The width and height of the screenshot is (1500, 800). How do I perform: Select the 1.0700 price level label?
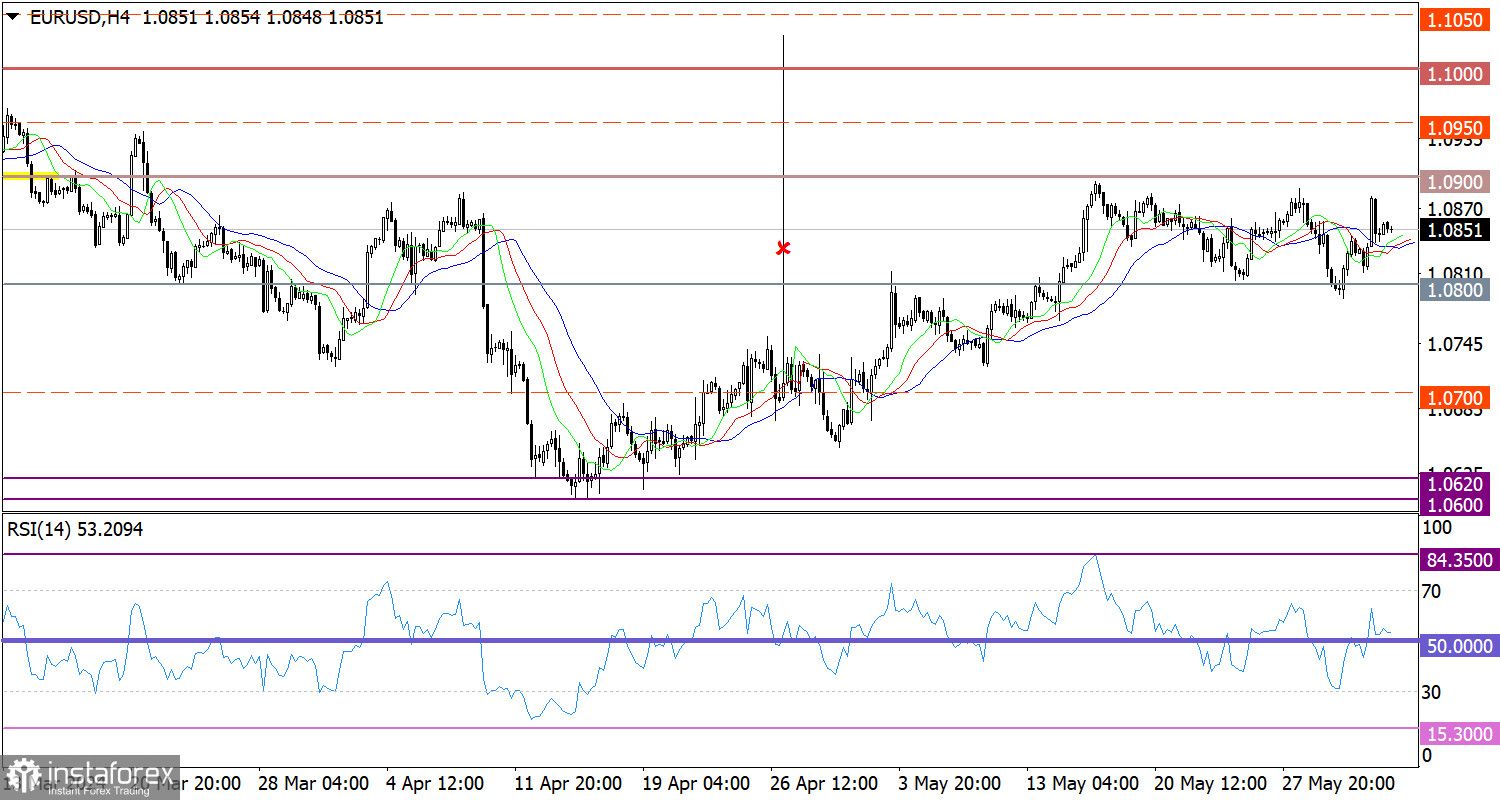tap(1455, 398)
